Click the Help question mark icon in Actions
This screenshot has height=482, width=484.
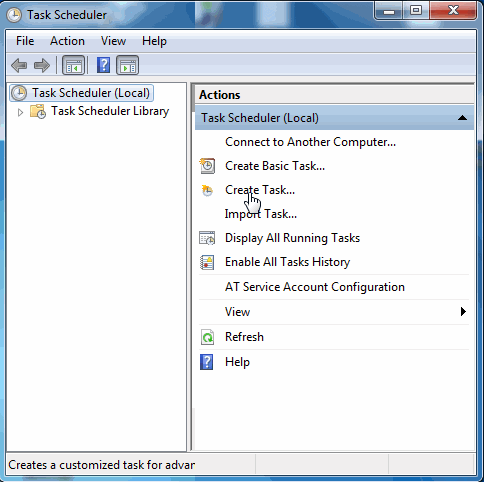point(206,362)
